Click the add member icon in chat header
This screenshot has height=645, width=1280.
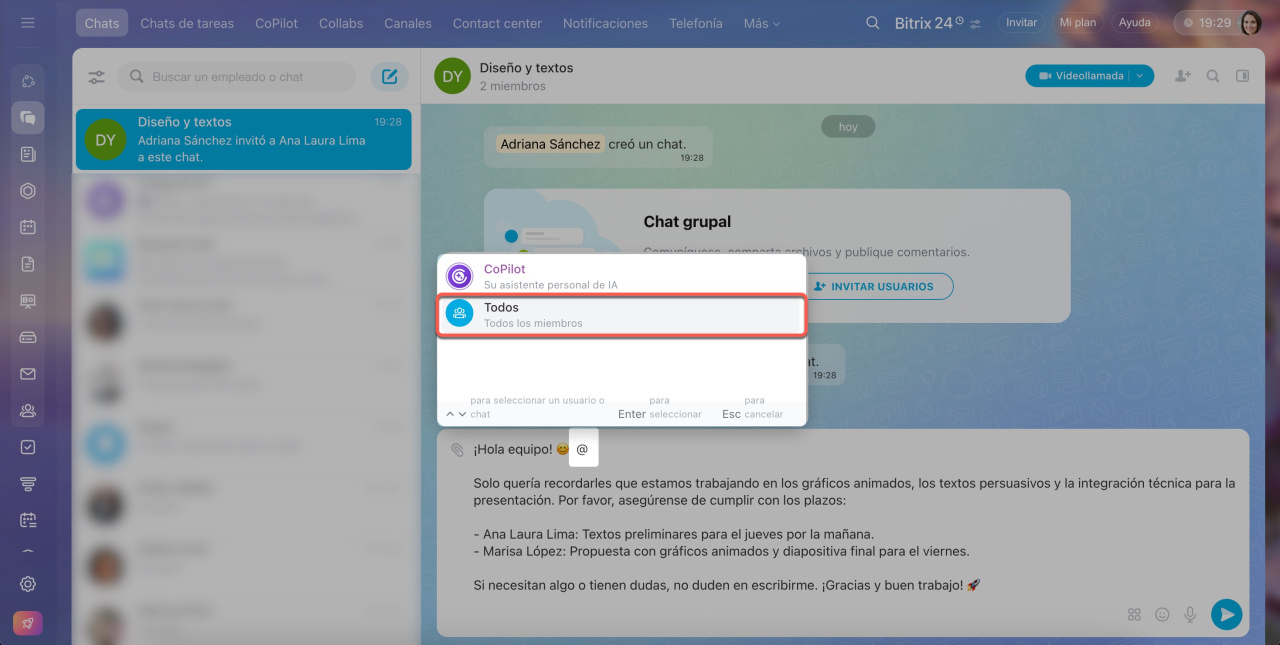click(x=1183, y=76)
